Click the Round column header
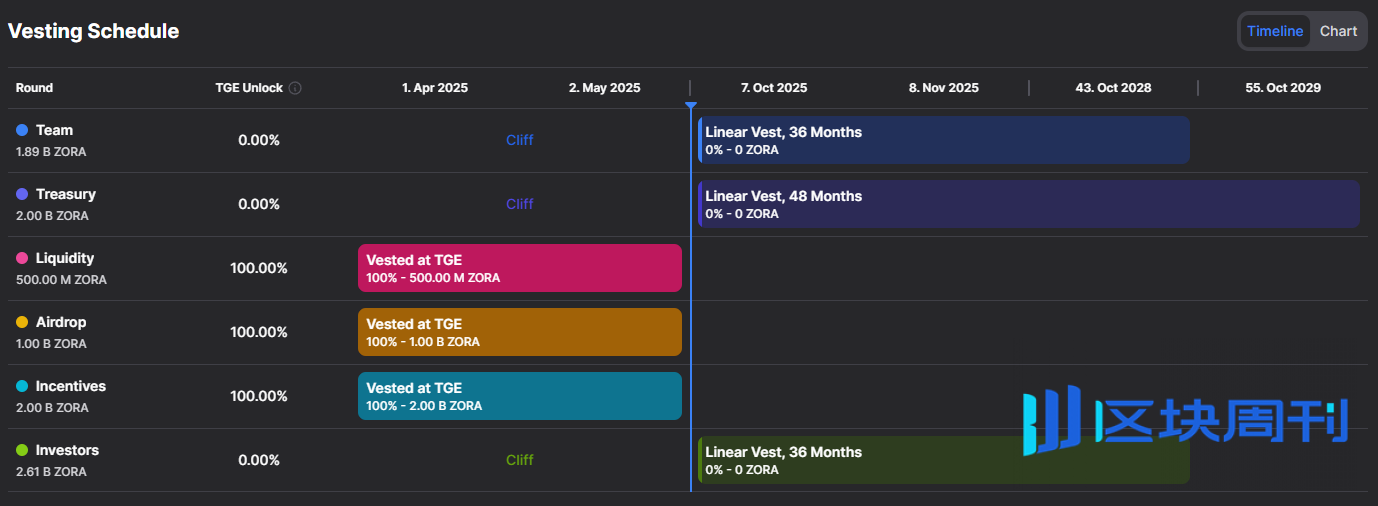1378x506 pixels. (x=34, y=88)
